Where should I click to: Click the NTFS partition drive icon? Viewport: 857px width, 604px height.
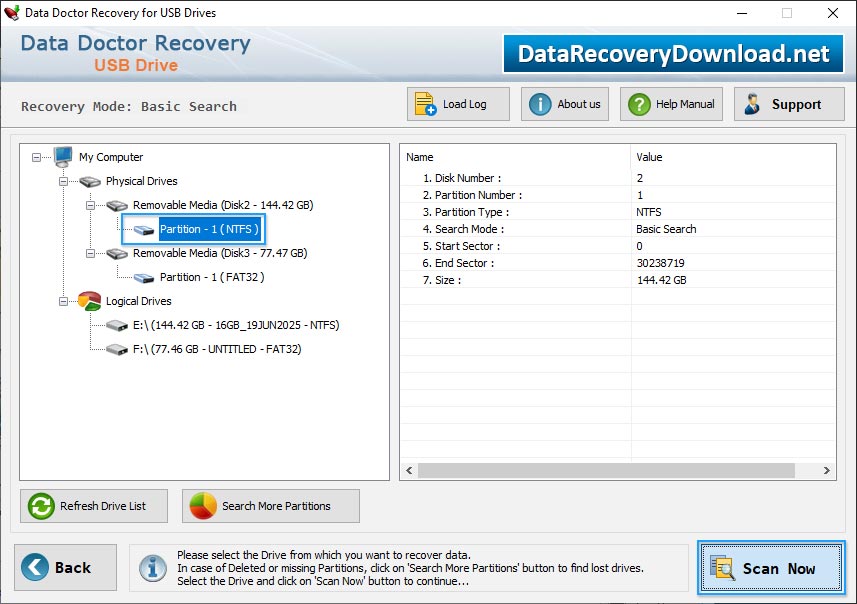tap(144, 230)
